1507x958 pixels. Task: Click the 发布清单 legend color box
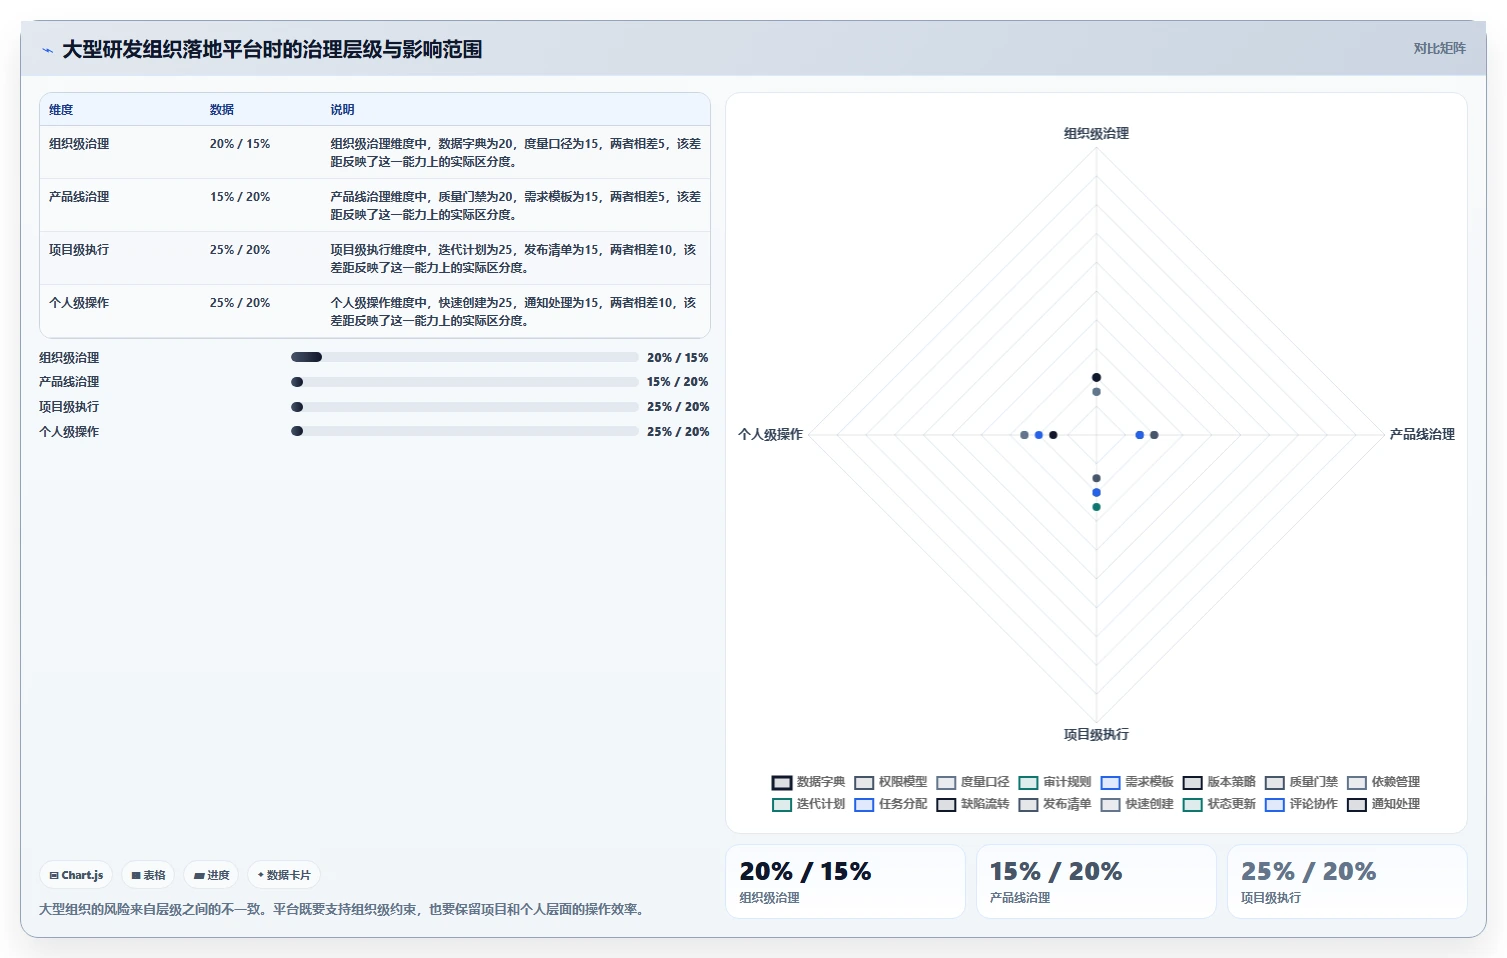(1028, 805)
